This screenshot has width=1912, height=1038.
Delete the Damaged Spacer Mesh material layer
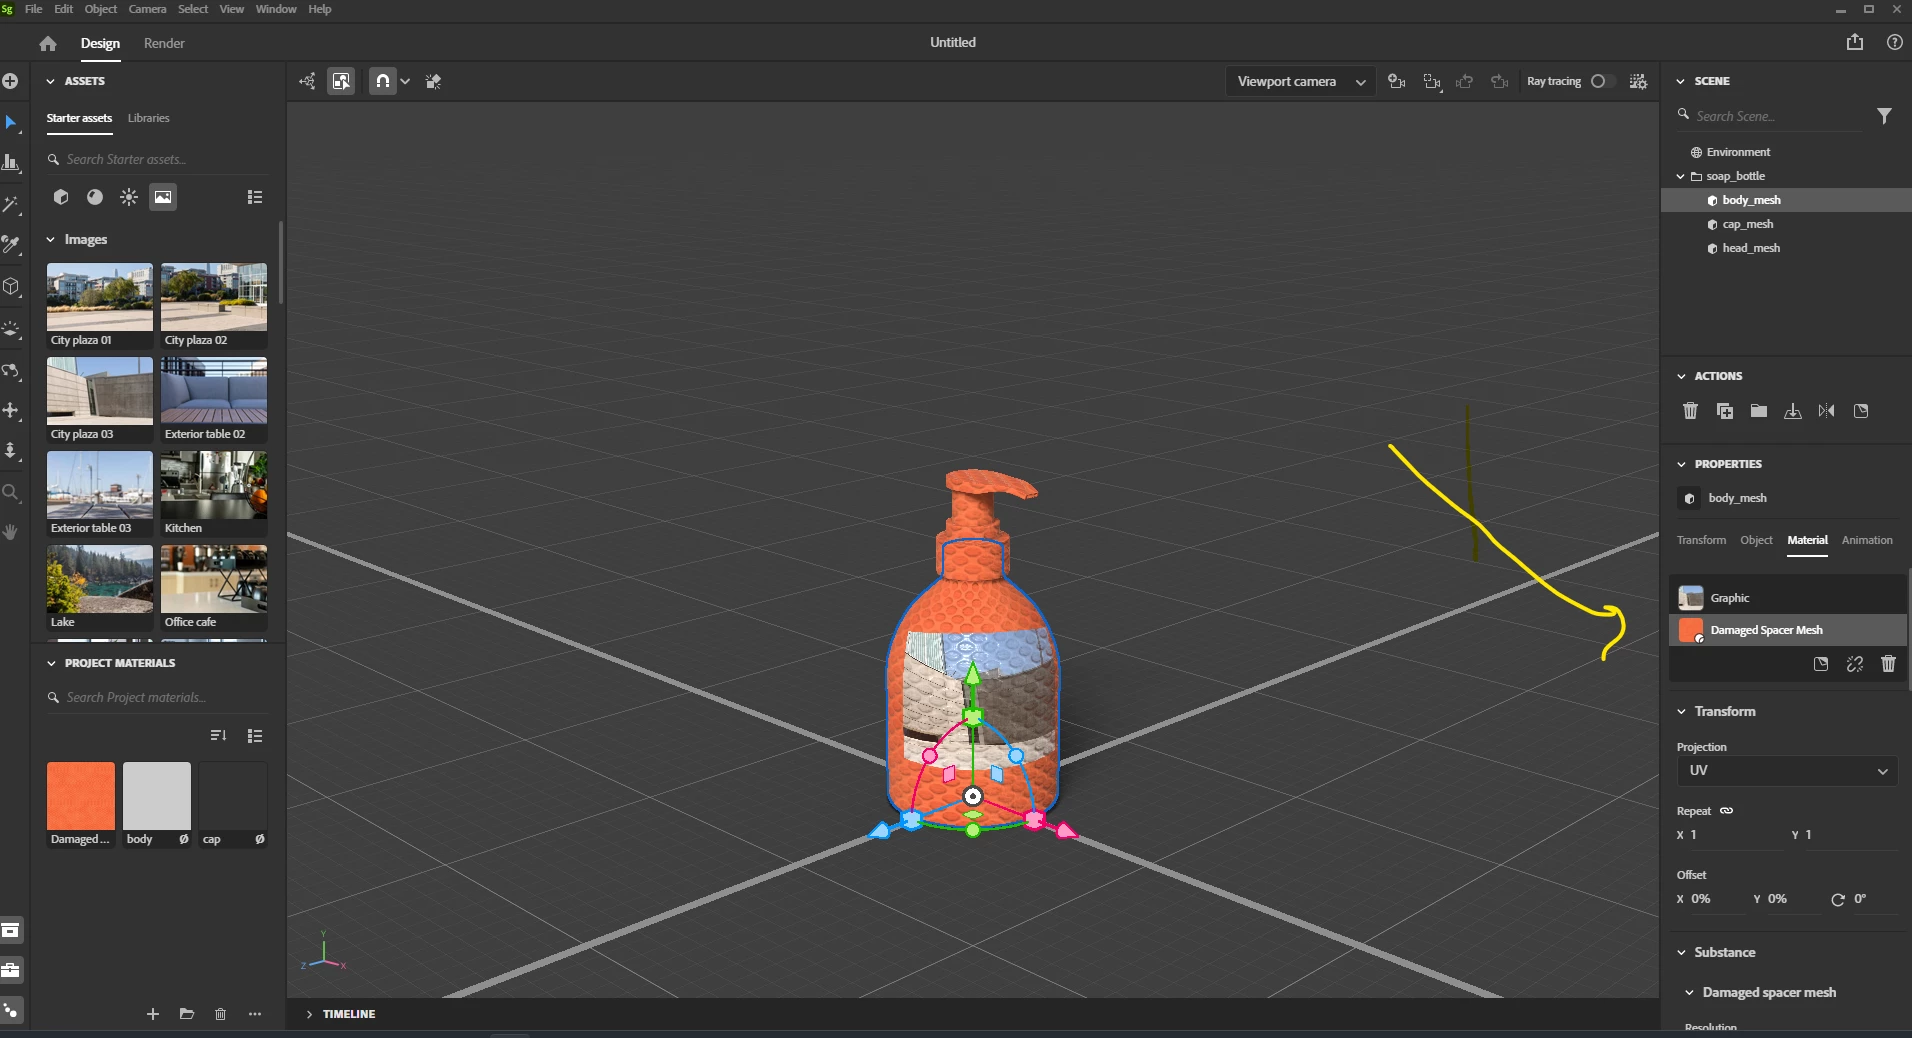pos(1889,664)
